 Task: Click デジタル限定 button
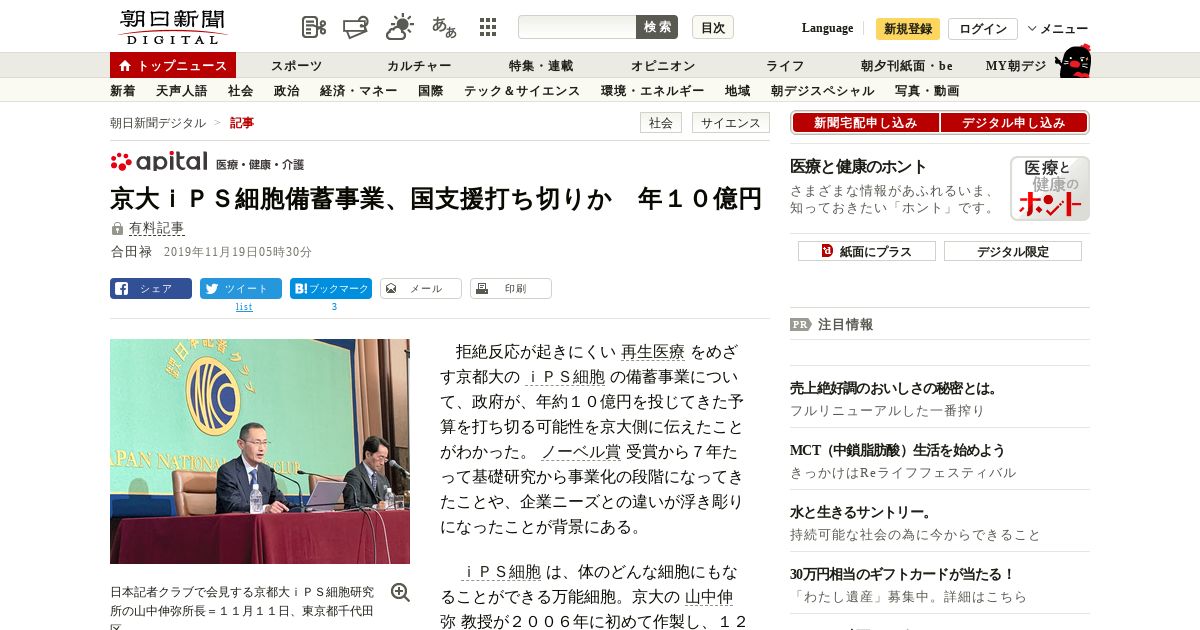pyautogui.click(x=1013, y=251)
